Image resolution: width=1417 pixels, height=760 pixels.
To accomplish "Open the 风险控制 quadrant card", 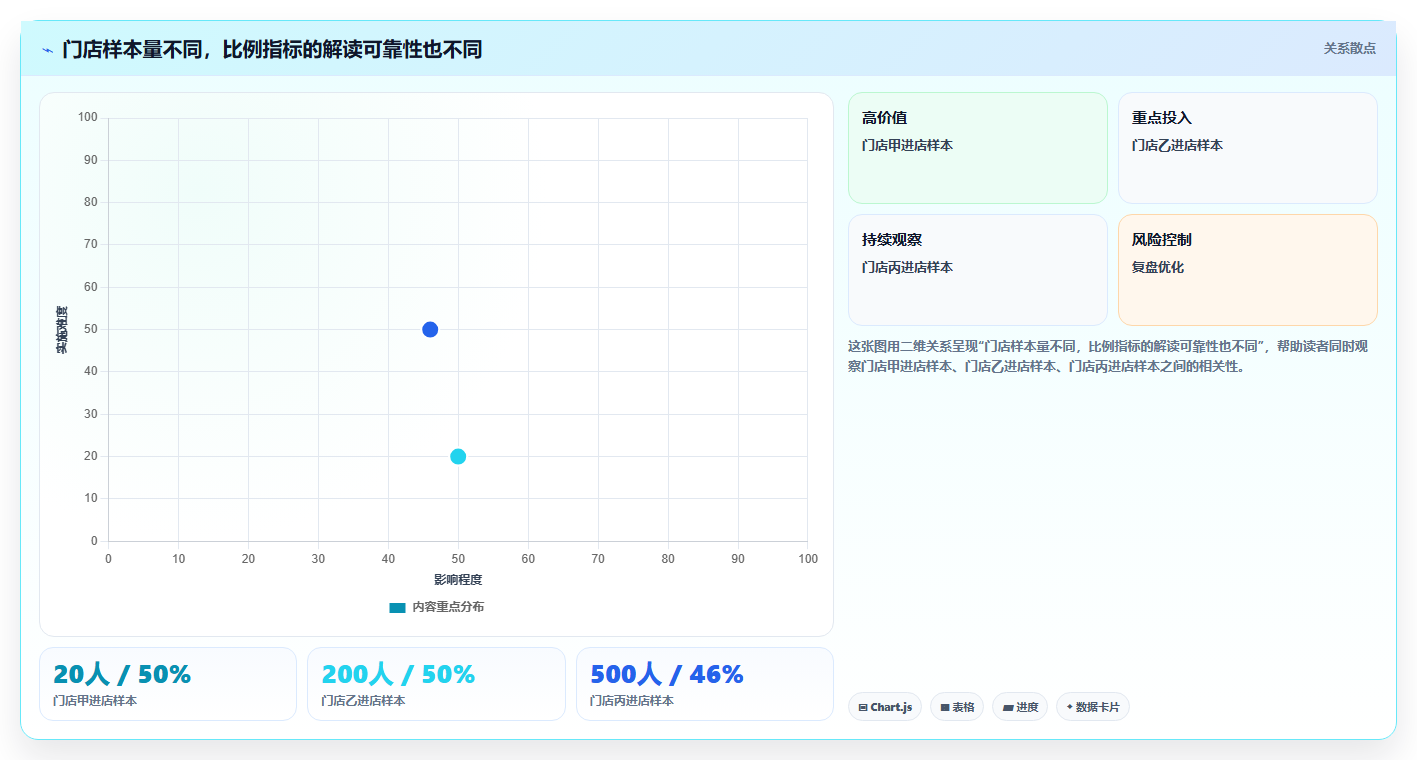I will point(1248,270).
